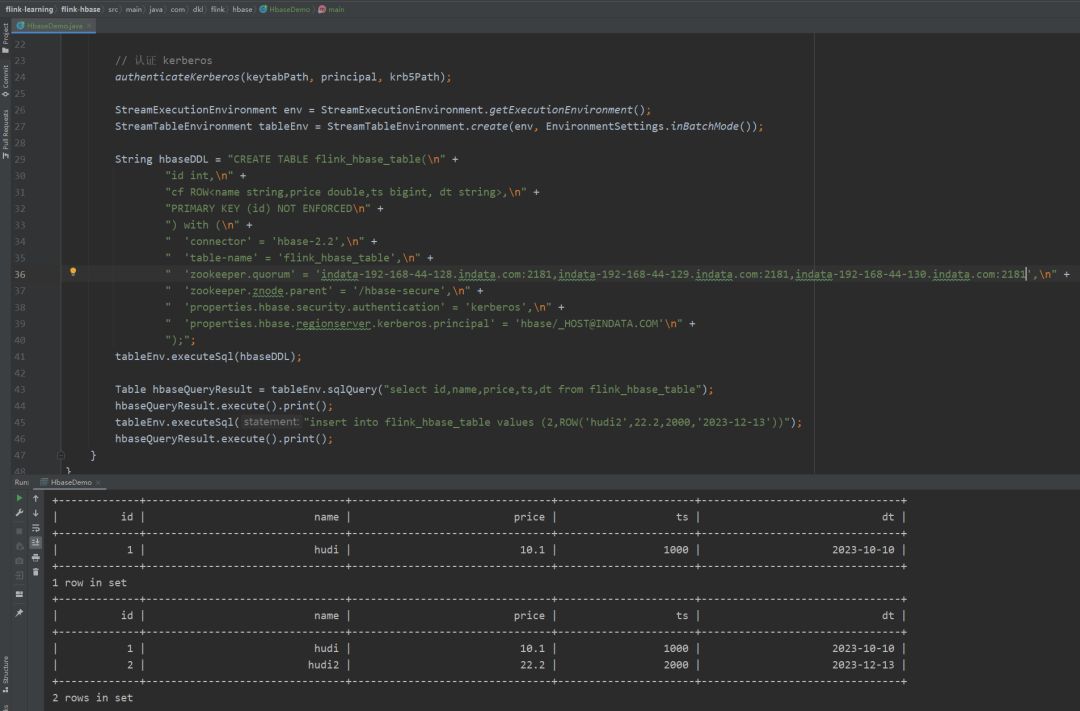This screenshot has width=1080, height=711.
Task: Open run configuration via the wrench icon
Action: [18, 512]
